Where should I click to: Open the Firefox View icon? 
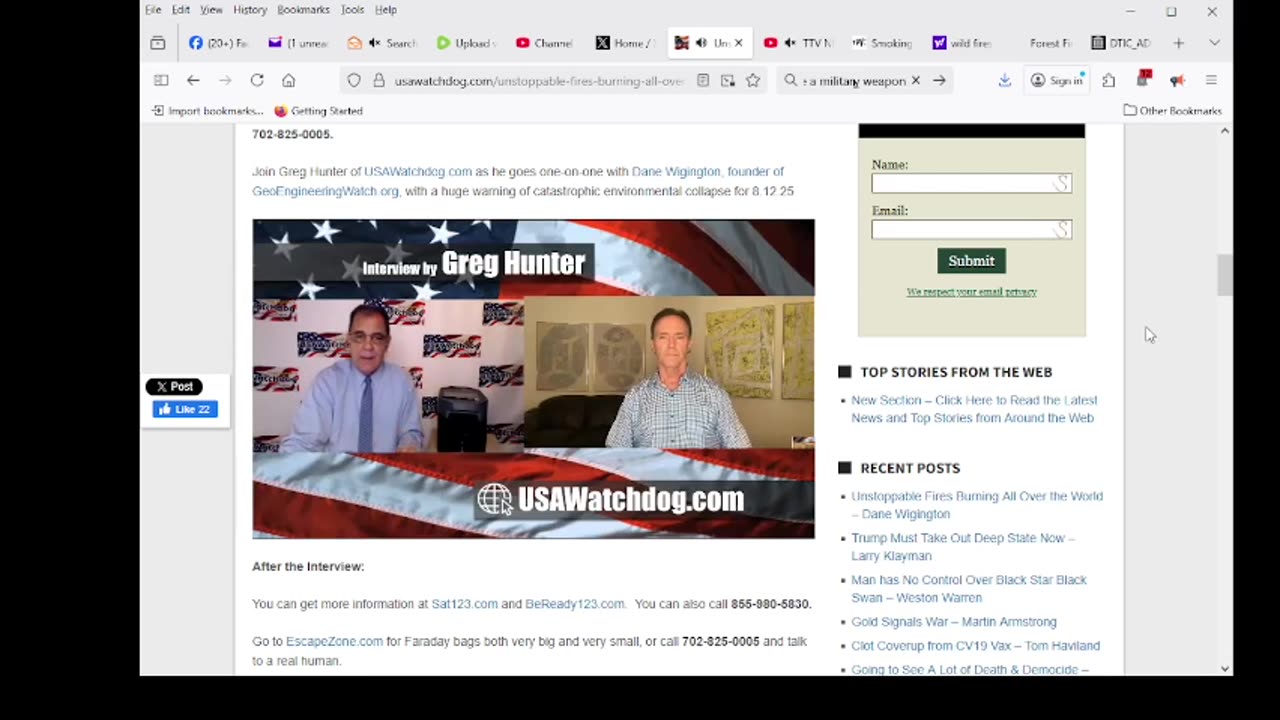158,43
